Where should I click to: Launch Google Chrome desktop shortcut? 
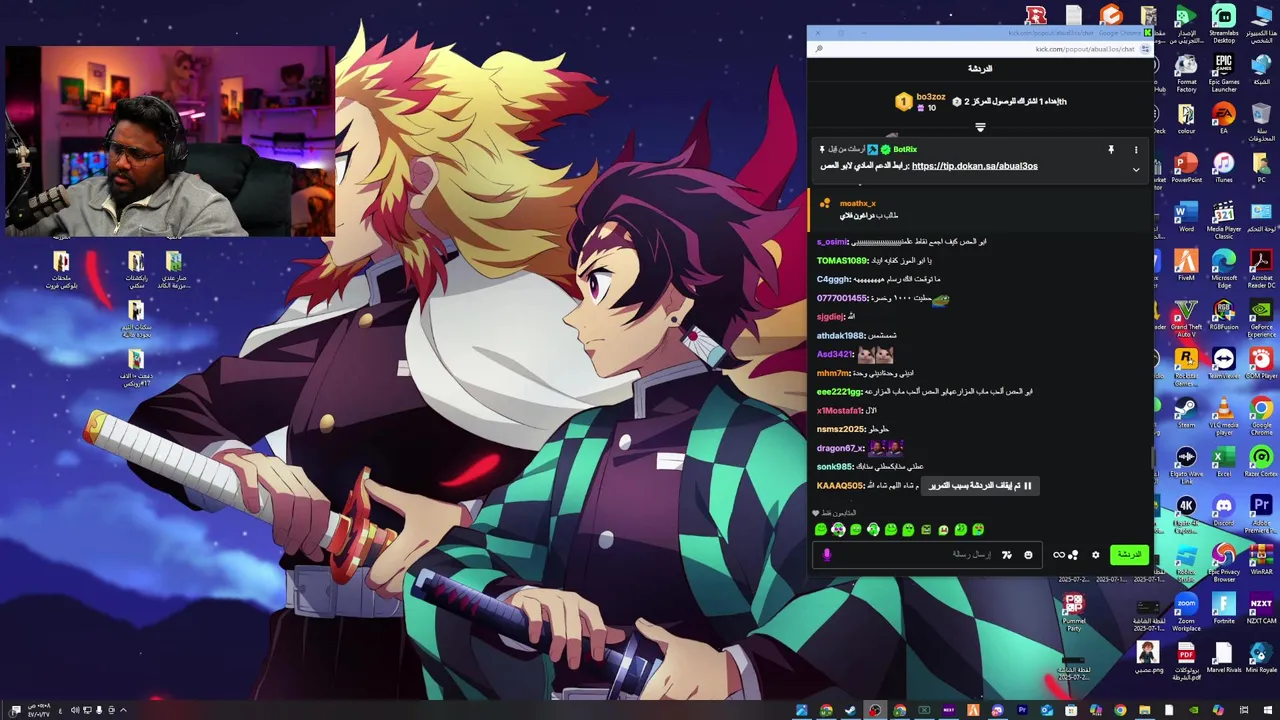pos(1261,416)
